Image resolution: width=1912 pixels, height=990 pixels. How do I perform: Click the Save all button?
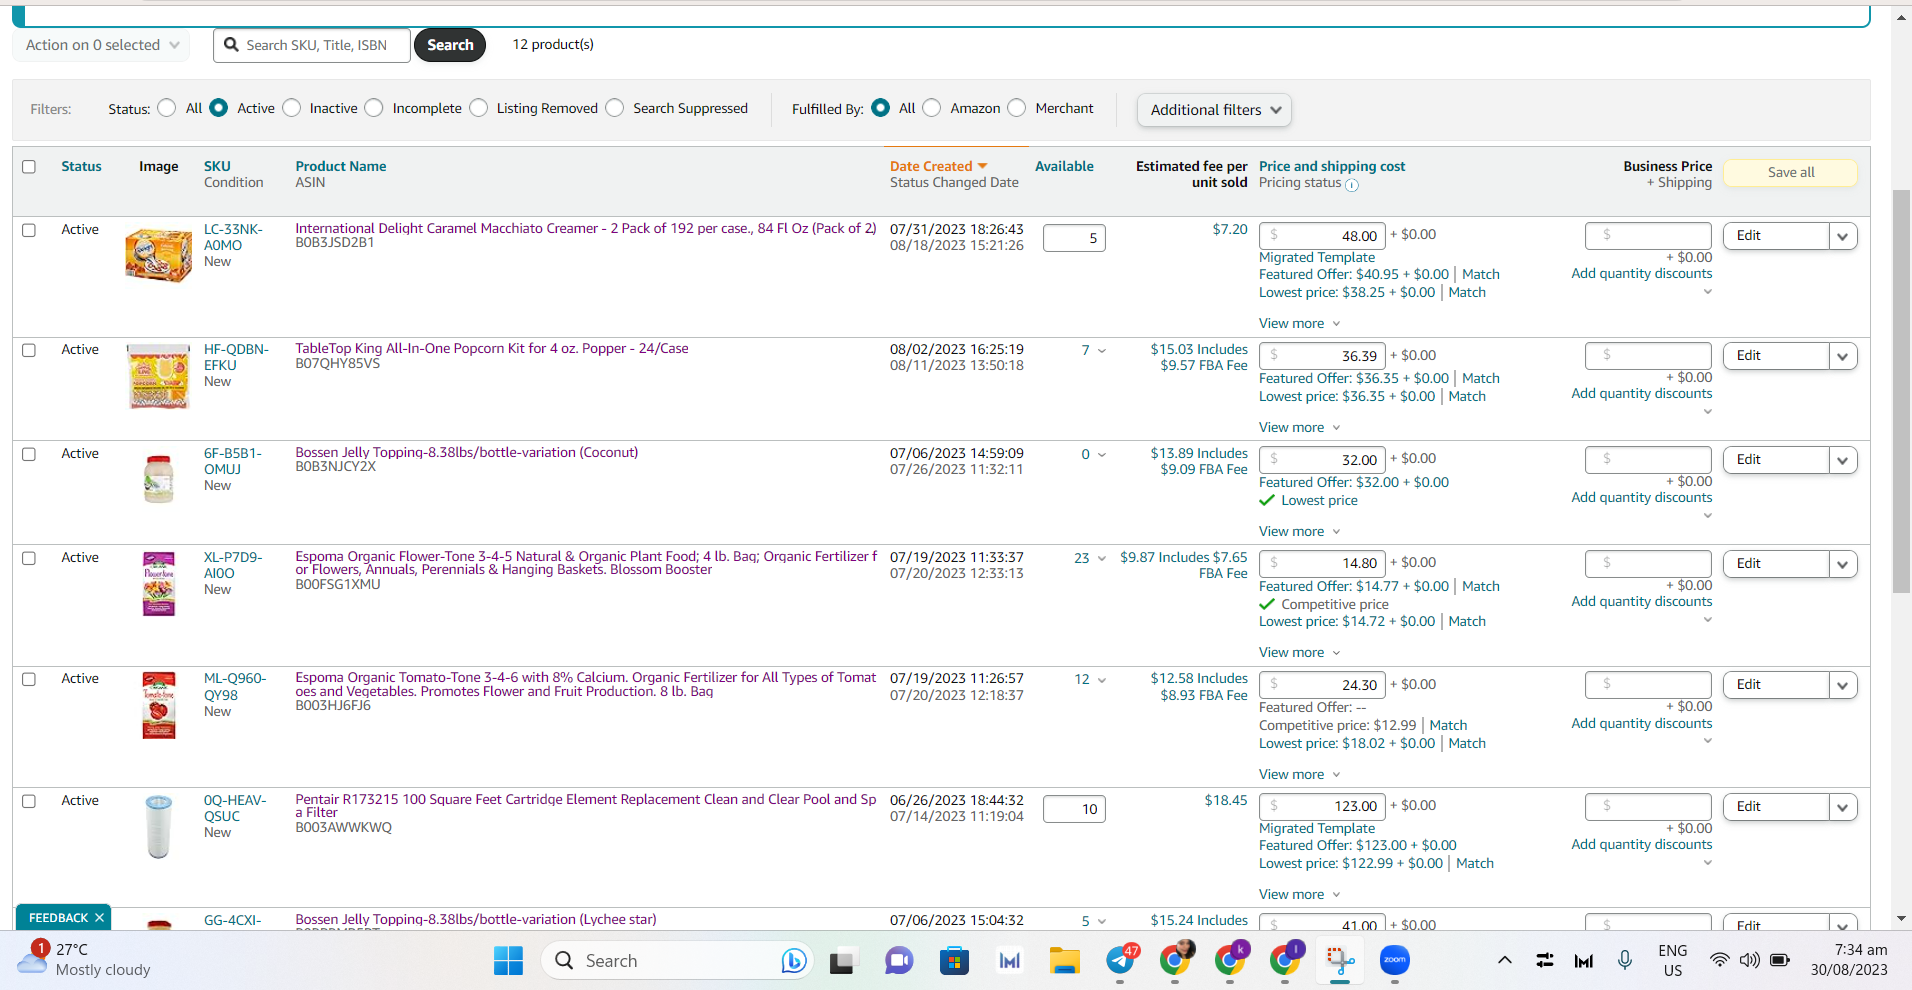pos(1791,172)
